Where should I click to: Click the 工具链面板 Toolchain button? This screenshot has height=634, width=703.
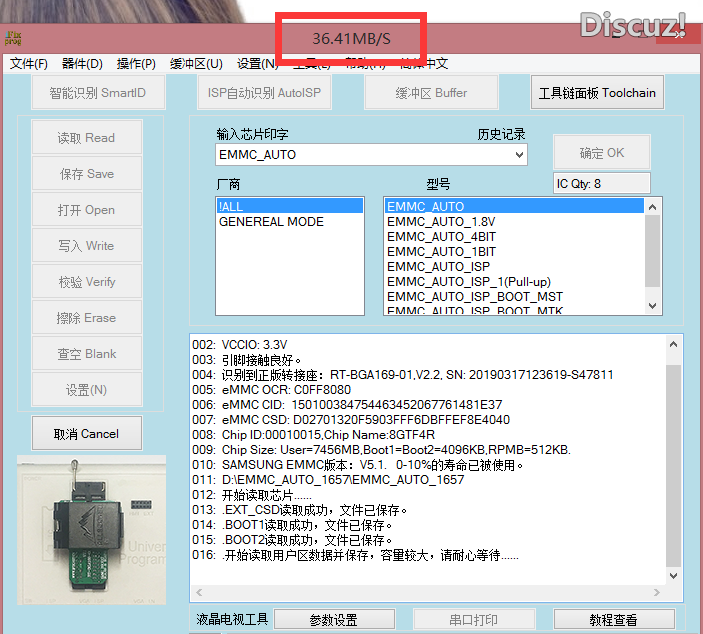pyautogui.click(x=597, y=93)
